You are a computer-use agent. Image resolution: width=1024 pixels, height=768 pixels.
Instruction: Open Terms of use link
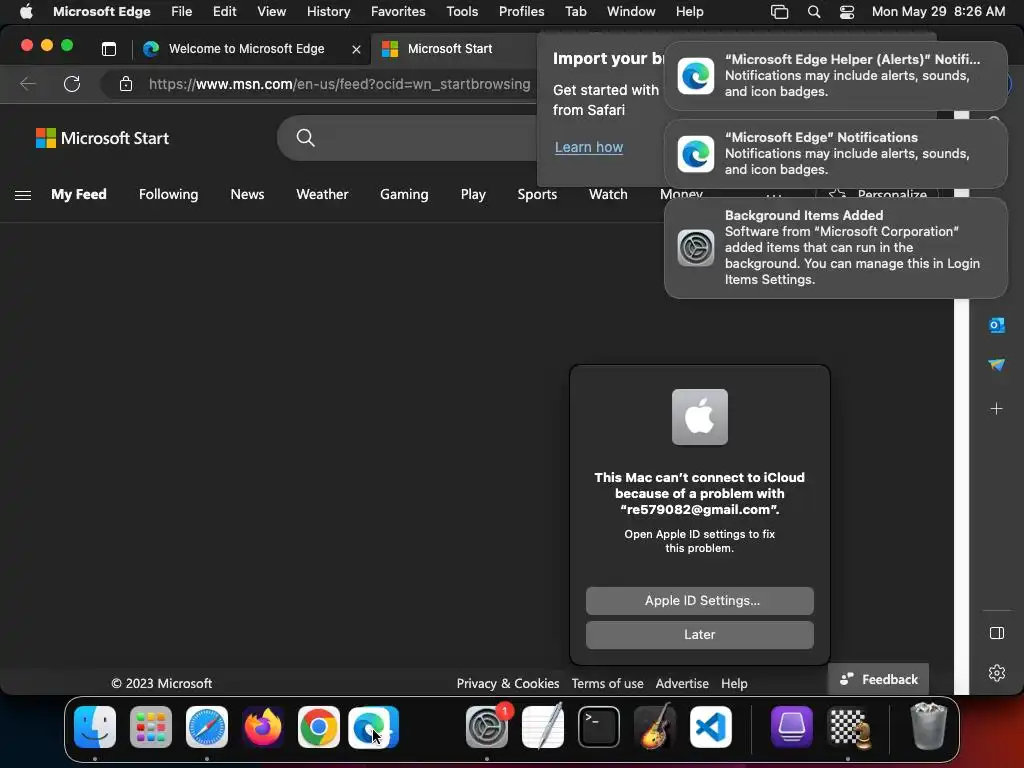607,683
